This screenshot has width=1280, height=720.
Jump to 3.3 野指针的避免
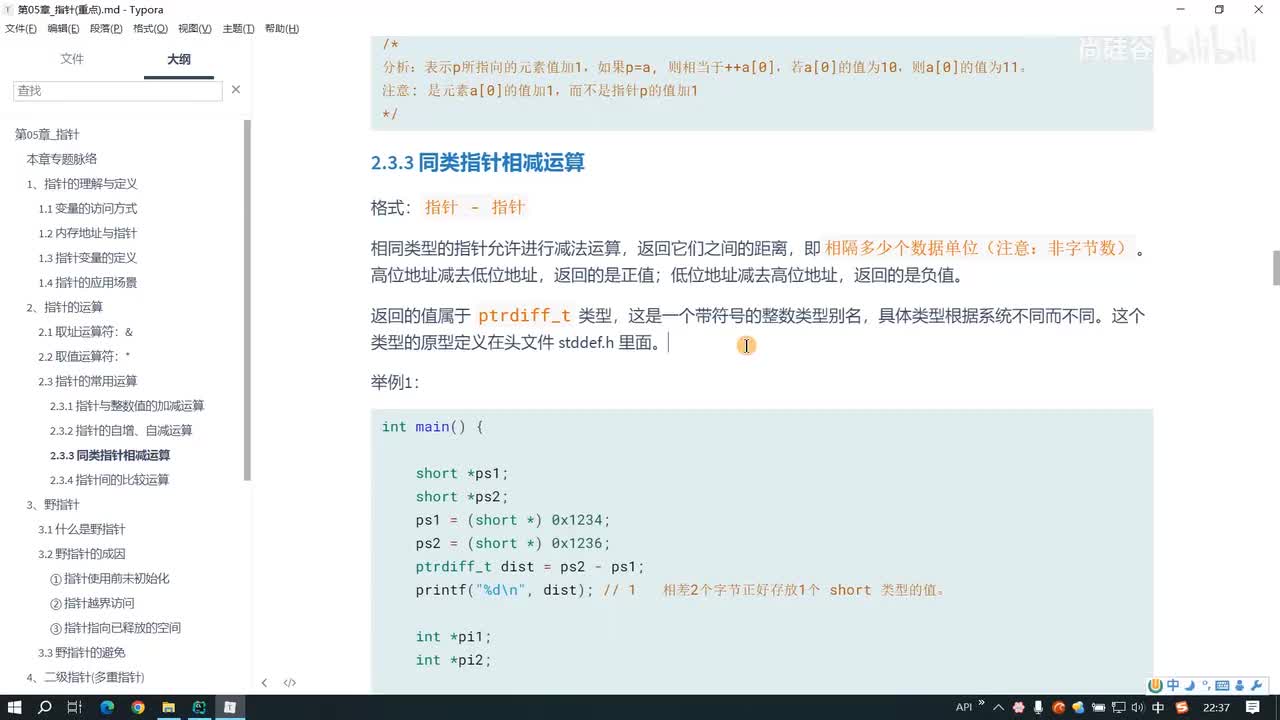coord(82,652)
